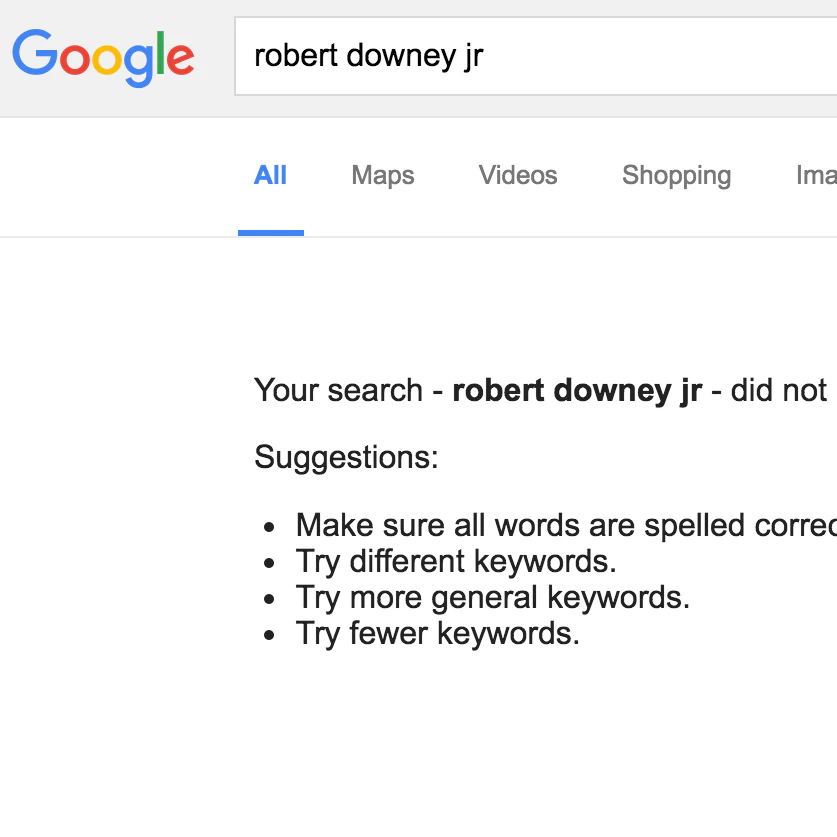Click 'Try more general keywords.' suggestion
Image resolution: width=837 pixels, height=837 pixels.
[493, 597]
